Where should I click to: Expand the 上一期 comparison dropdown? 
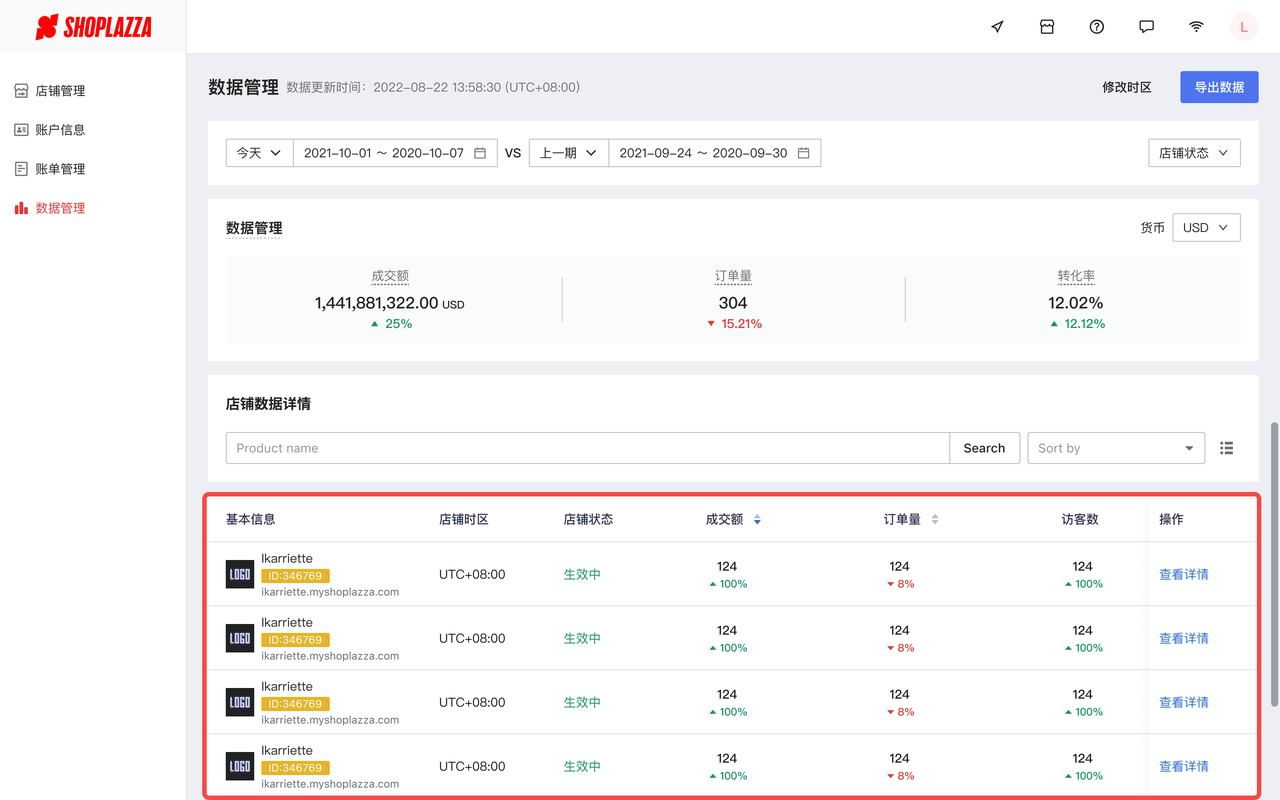click(x=569, y=153)
